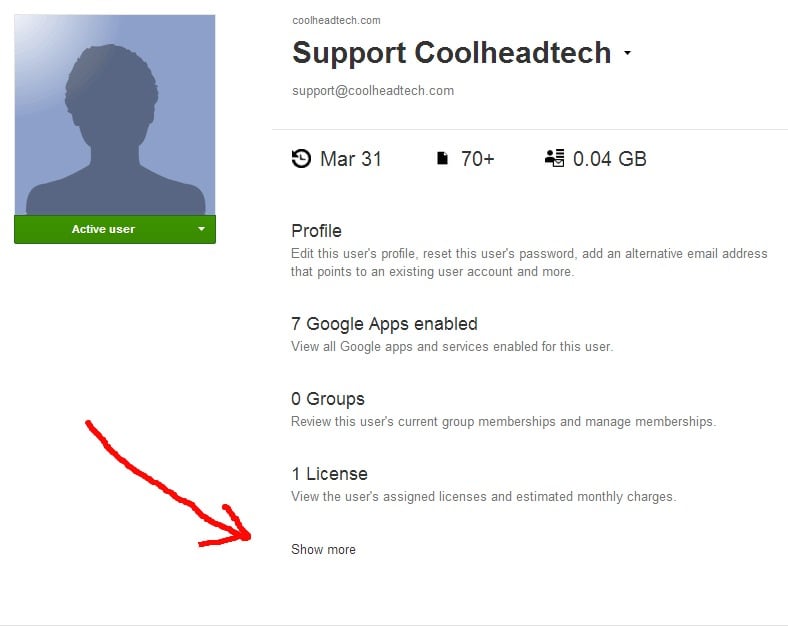Open the 1 License section

[x=329, y=474]
